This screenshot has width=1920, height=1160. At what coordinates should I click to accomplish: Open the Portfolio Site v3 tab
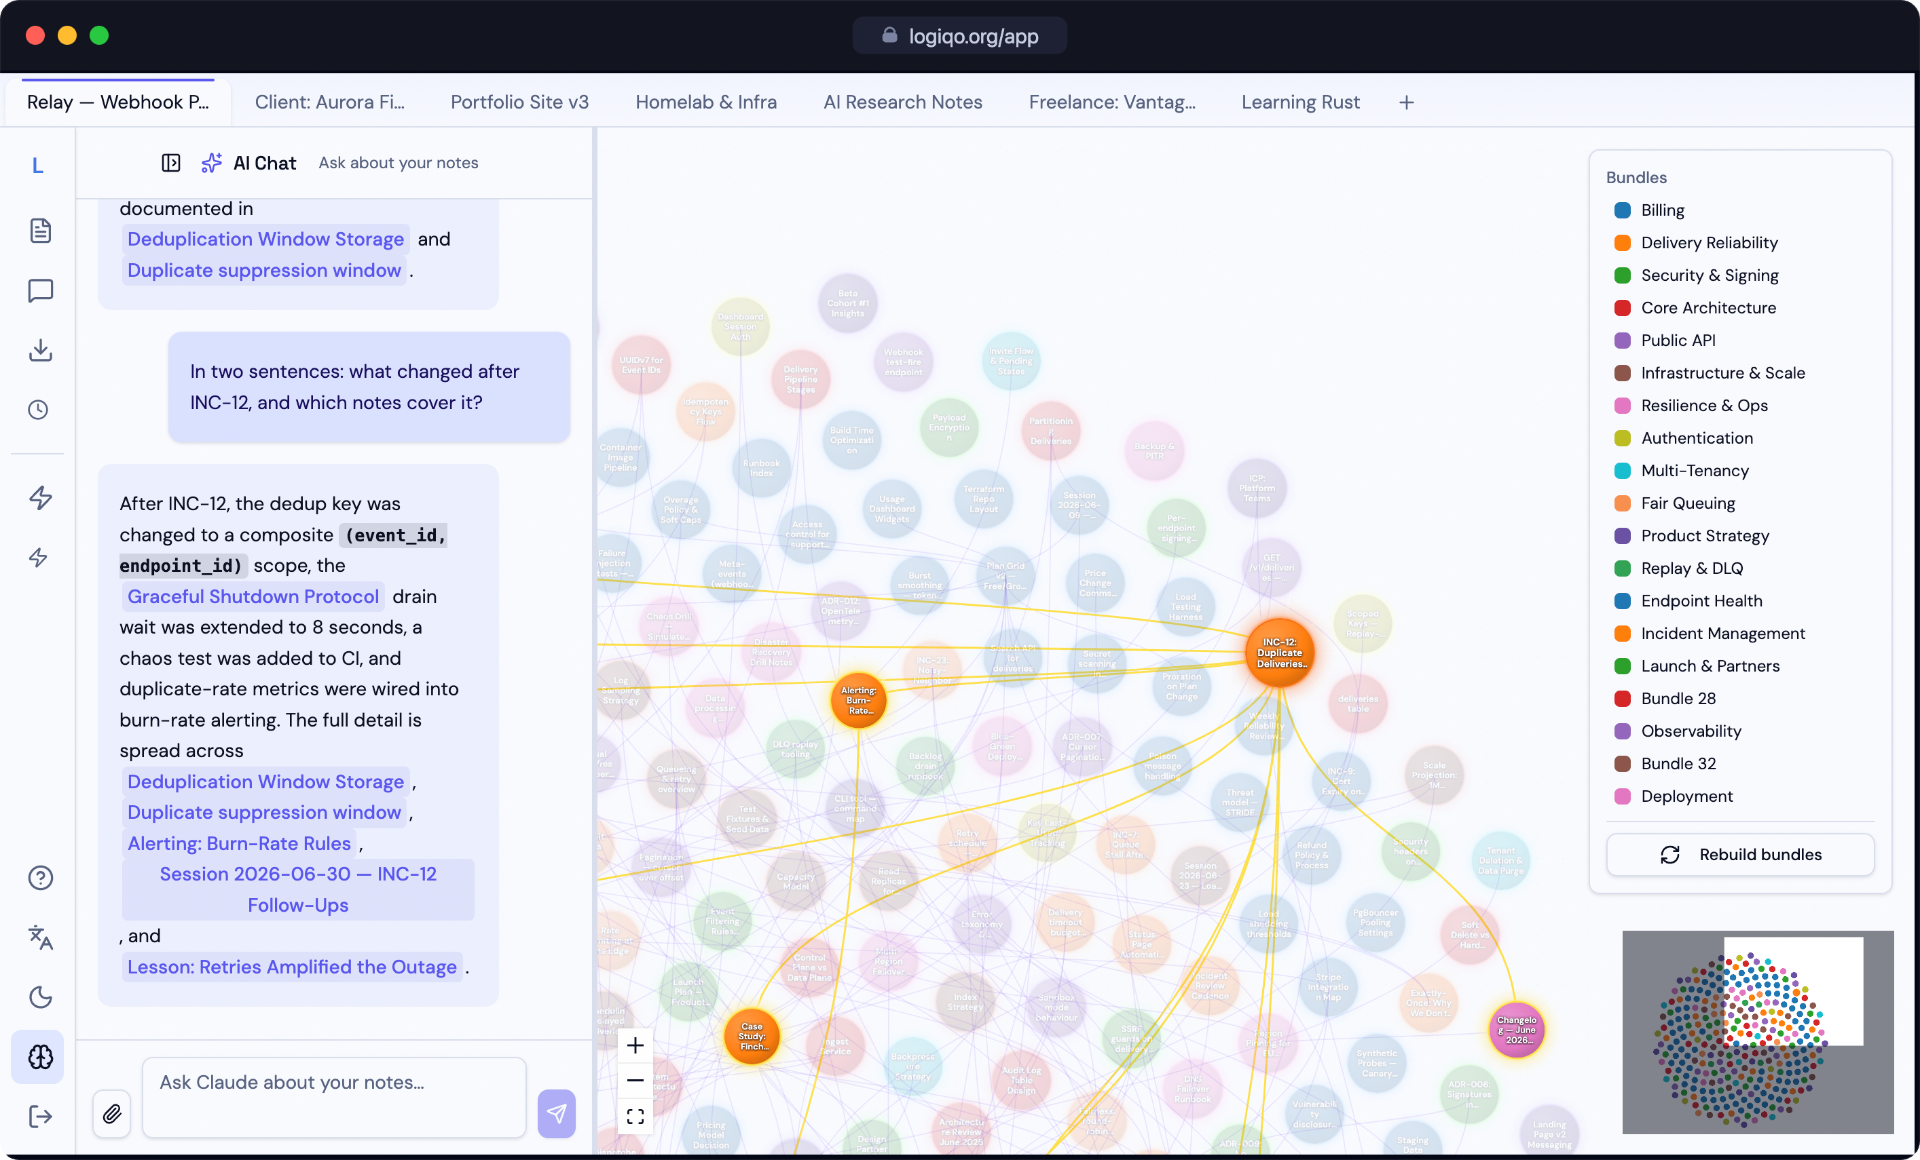coord(520,102)
